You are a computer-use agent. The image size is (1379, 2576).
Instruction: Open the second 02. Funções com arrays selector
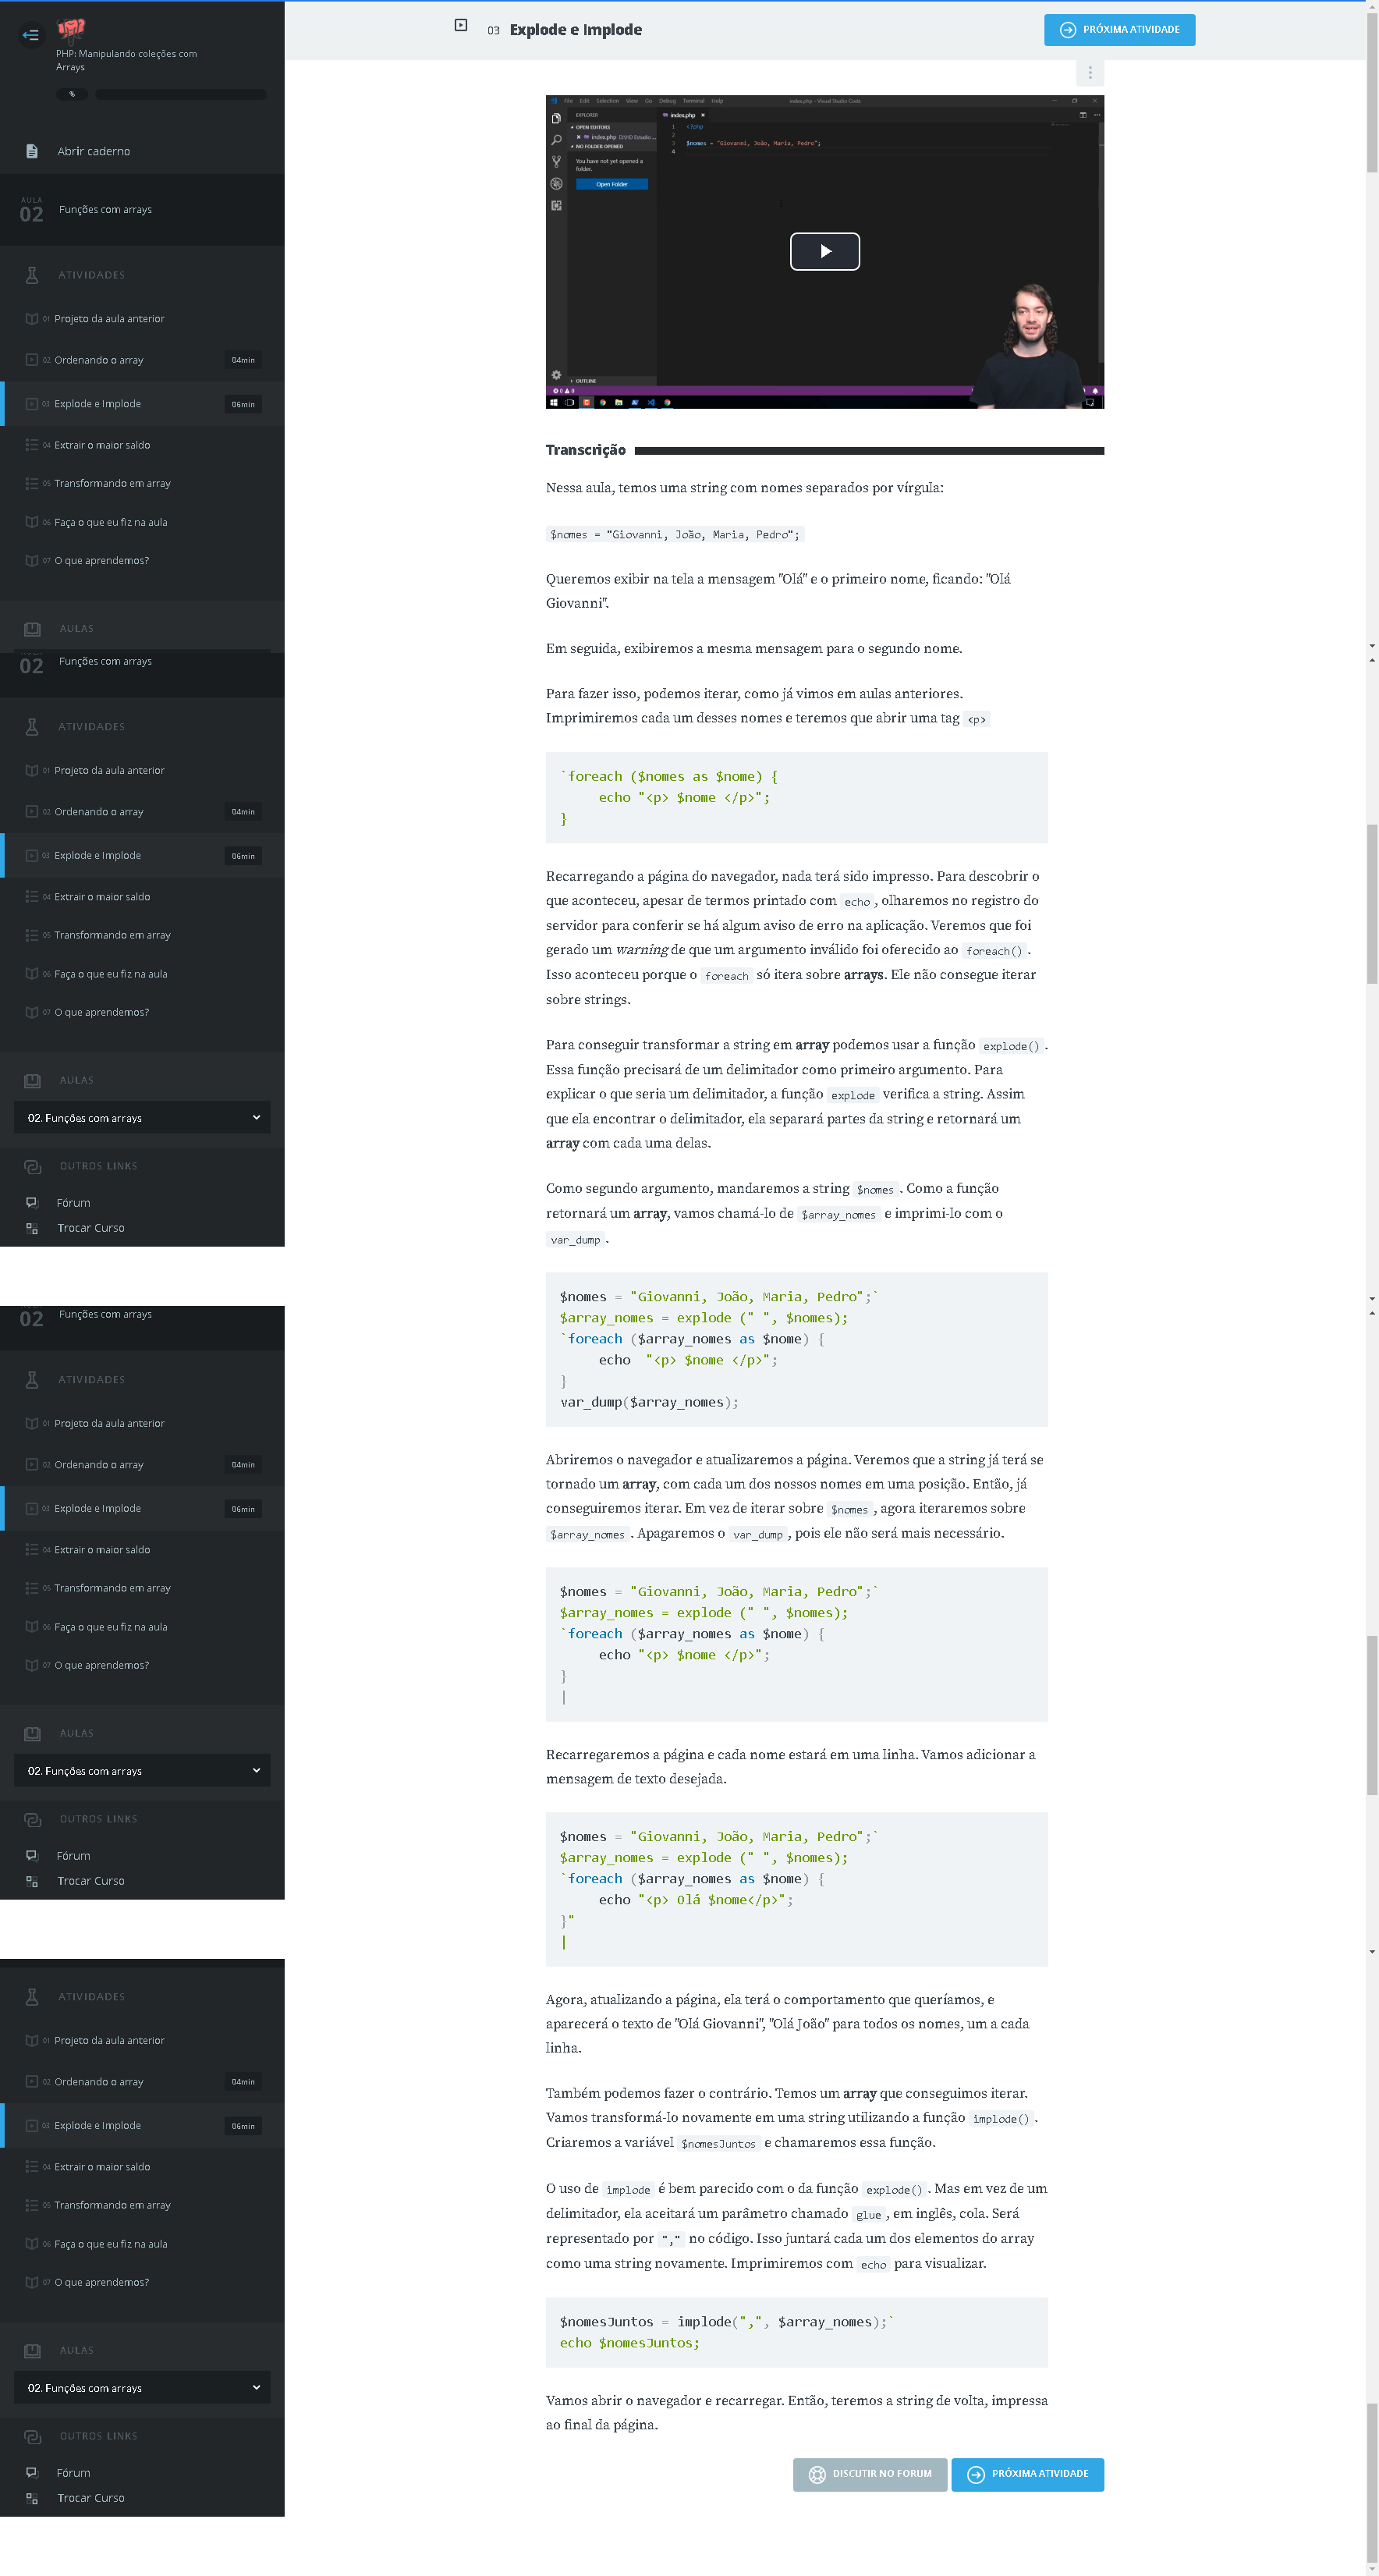point(142,1770)
